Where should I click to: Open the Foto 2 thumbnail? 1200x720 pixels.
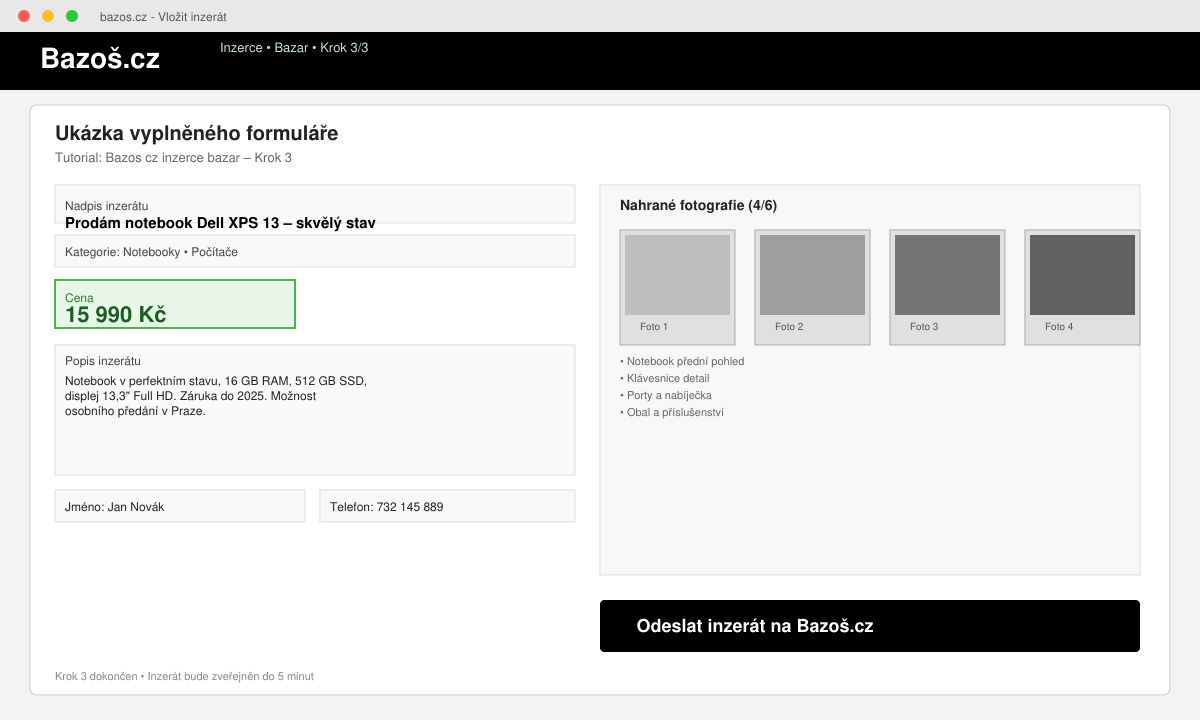tap(812, 288)
